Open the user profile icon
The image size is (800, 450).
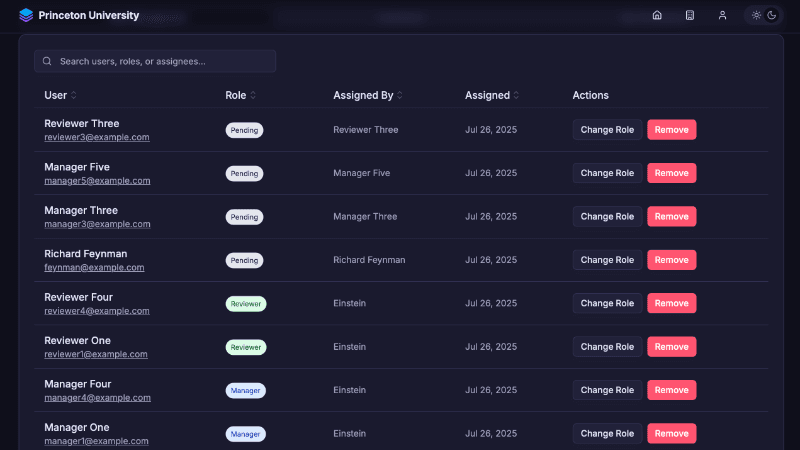click(x=722, y=15)
